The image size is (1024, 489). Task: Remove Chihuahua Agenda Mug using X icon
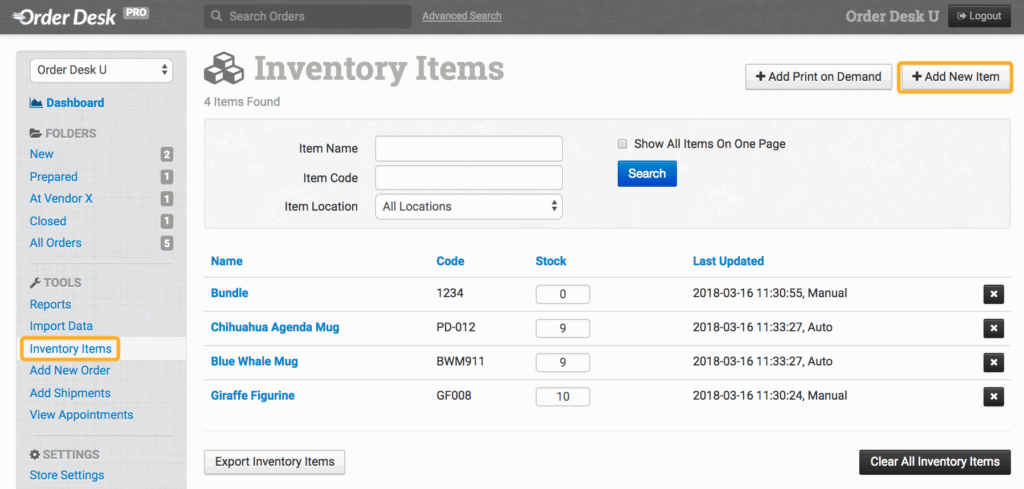(x=993, y=328)
